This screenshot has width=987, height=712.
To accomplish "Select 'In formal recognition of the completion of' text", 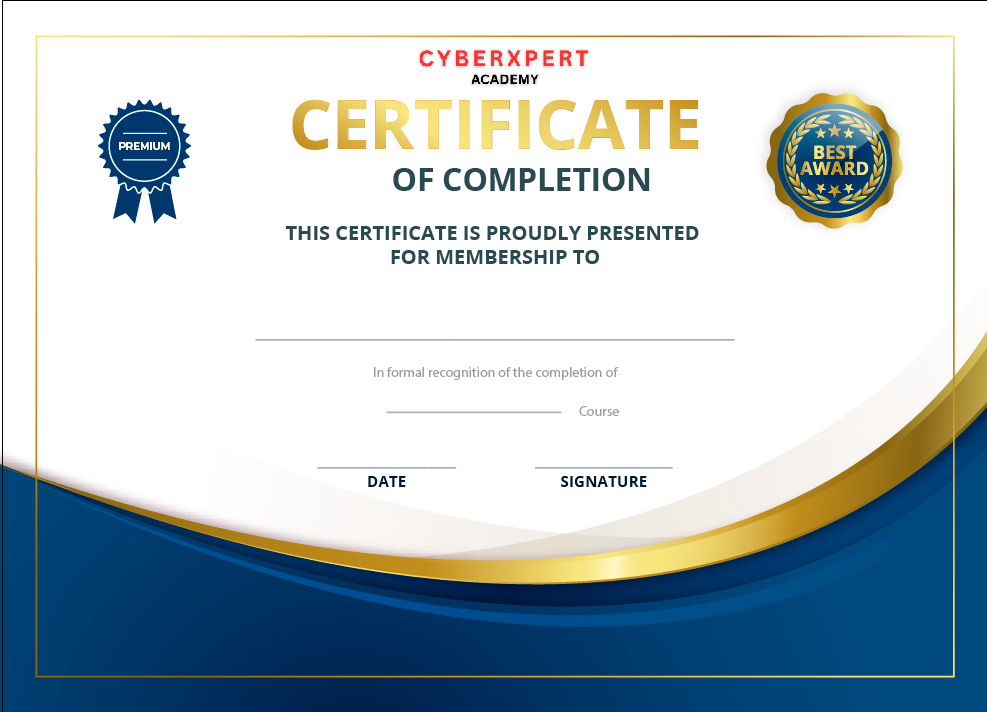I will pos(495,373).
